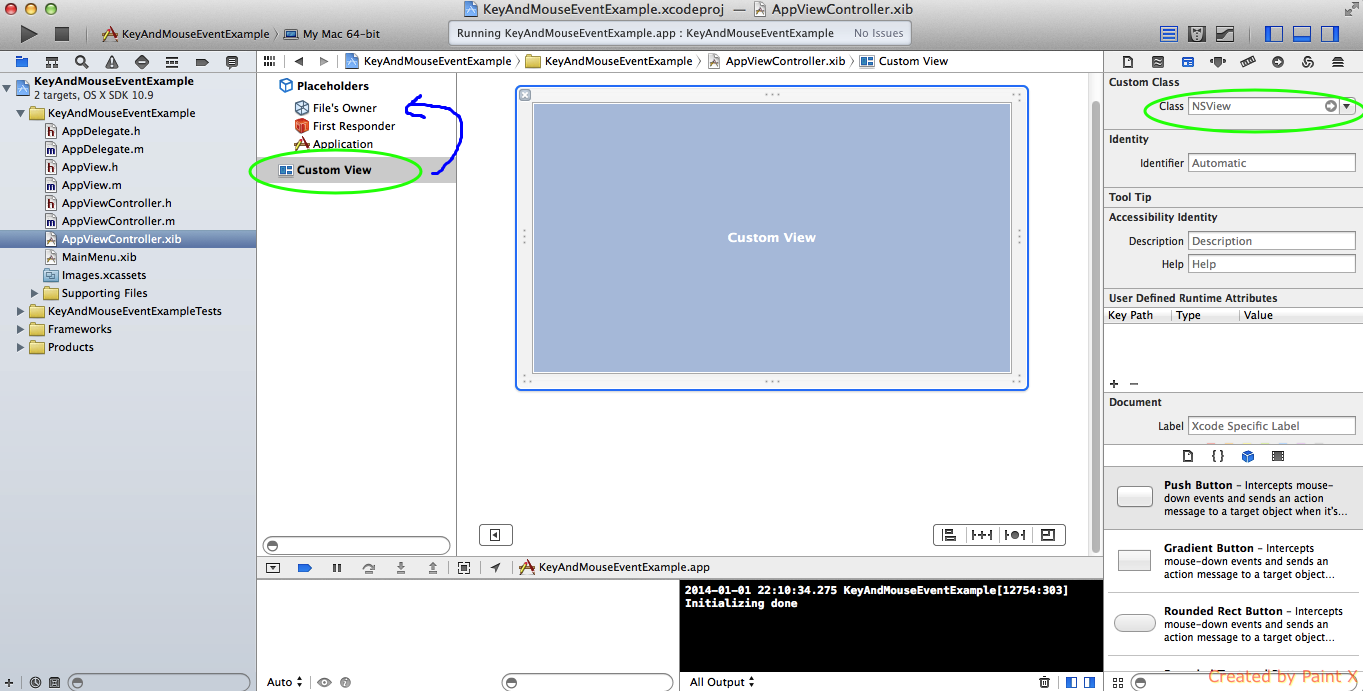Select File's Owner placeholder
This screenshot has height=691, width=1363.
[x=336, y=108]
